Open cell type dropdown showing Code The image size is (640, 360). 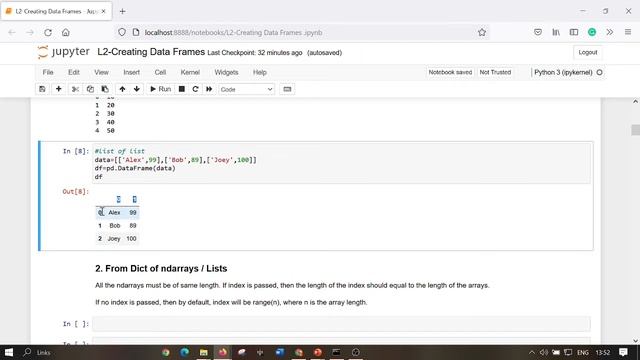(246, 89)
